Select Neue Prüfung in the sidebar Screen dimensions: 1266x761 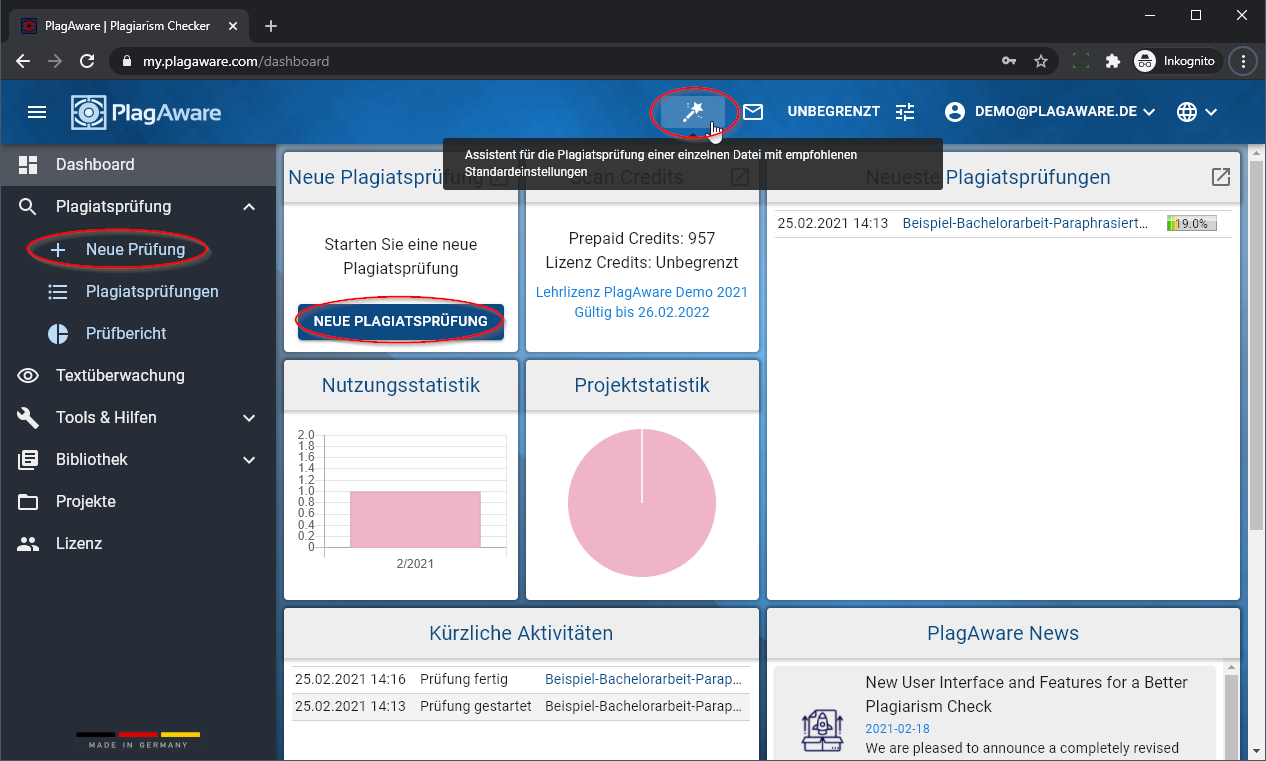tap(138, 249)
